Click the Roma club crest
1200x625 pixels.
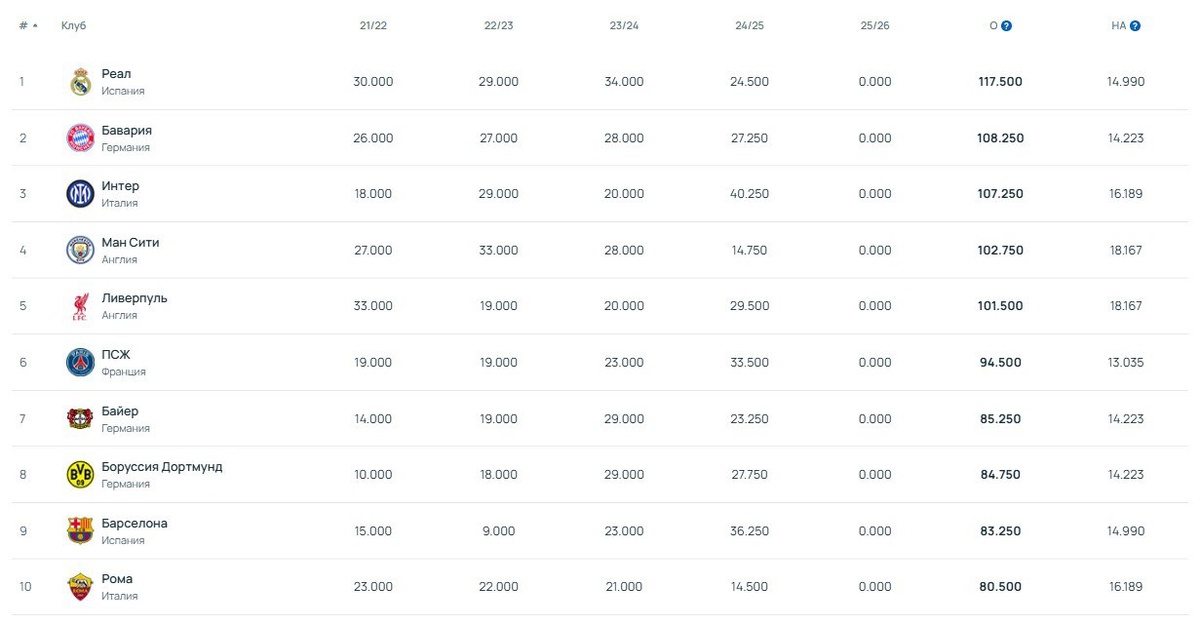click(x=80, y=587)
